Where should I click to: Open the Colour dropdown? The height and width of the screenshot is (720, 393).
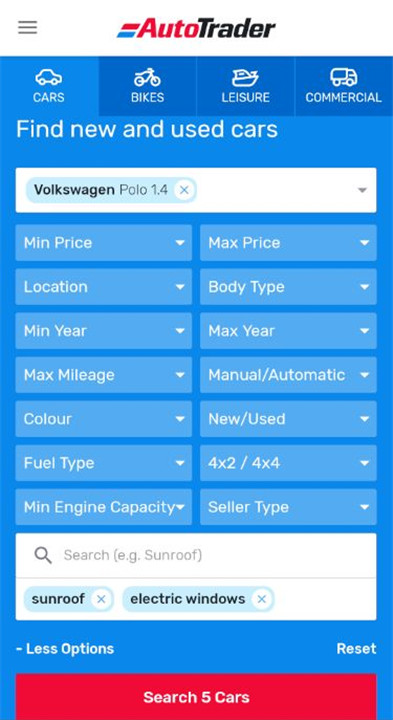tap(104, 419)
